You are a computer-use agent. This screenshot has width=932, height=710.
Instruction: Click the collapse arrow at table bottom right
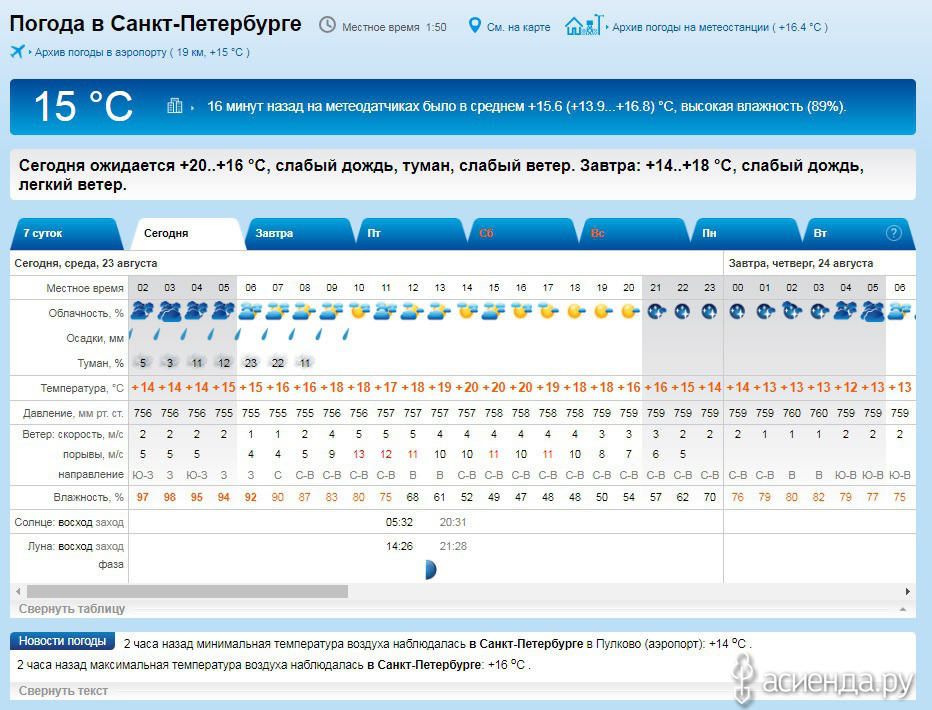coord(903,609)
